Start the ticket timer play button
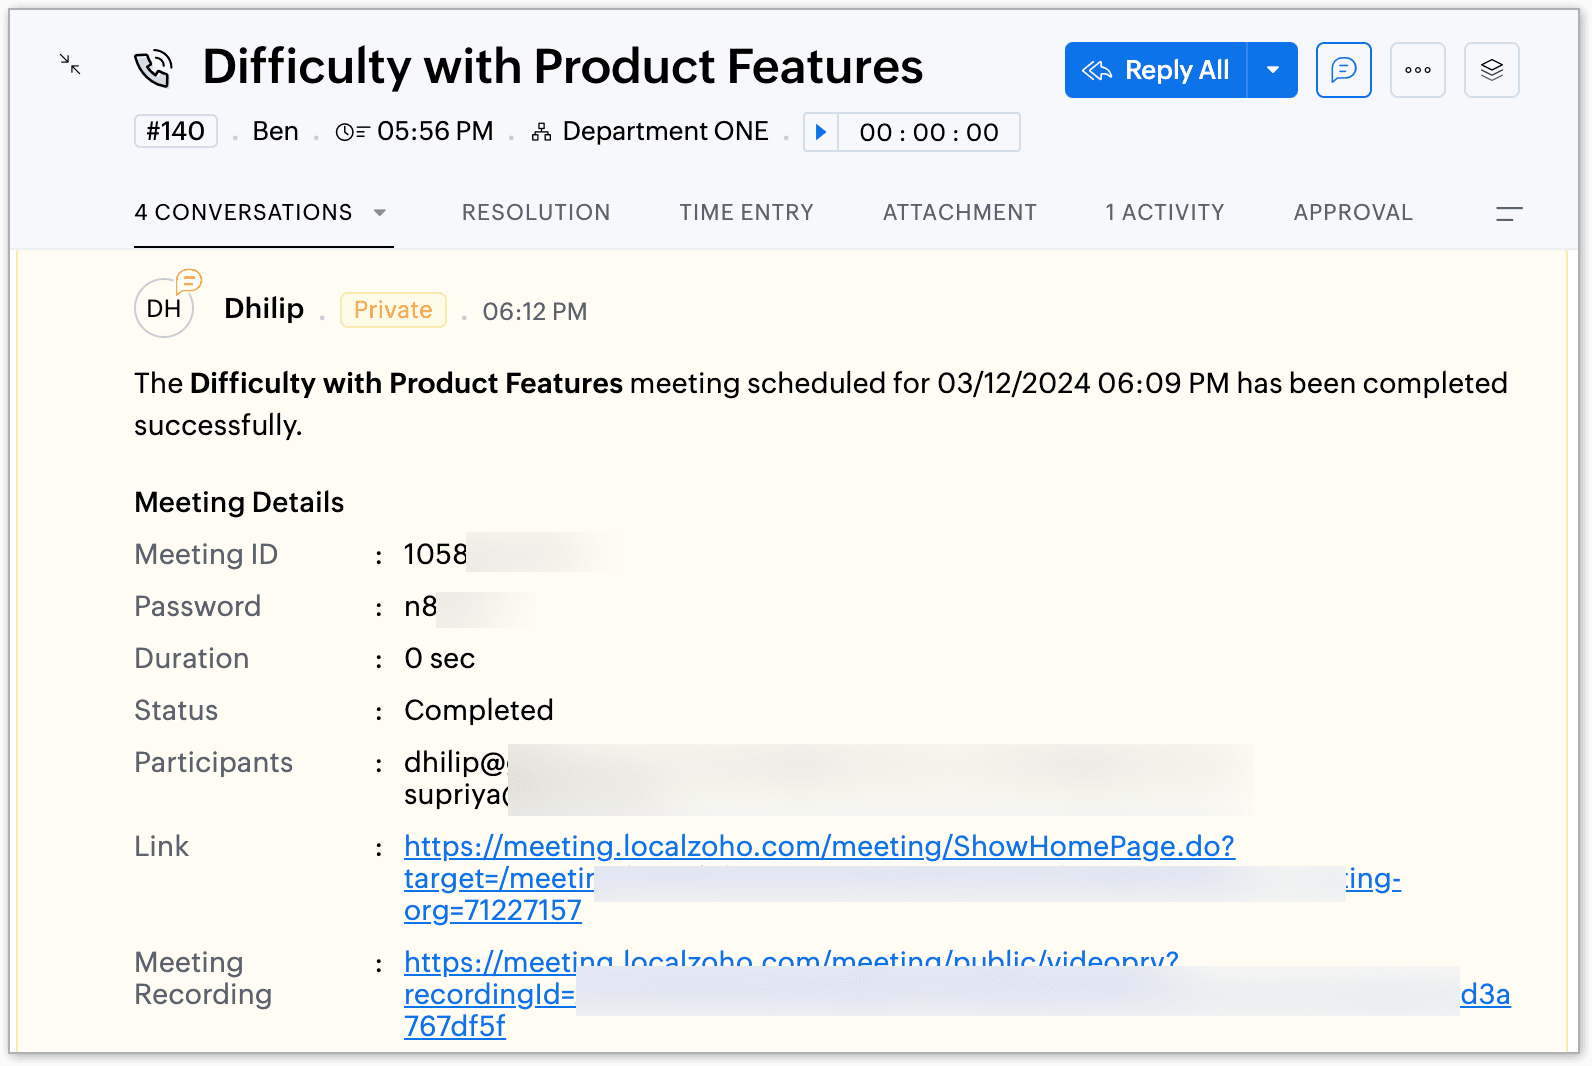Screen dimensions: 1592x1066 point(821,132)
